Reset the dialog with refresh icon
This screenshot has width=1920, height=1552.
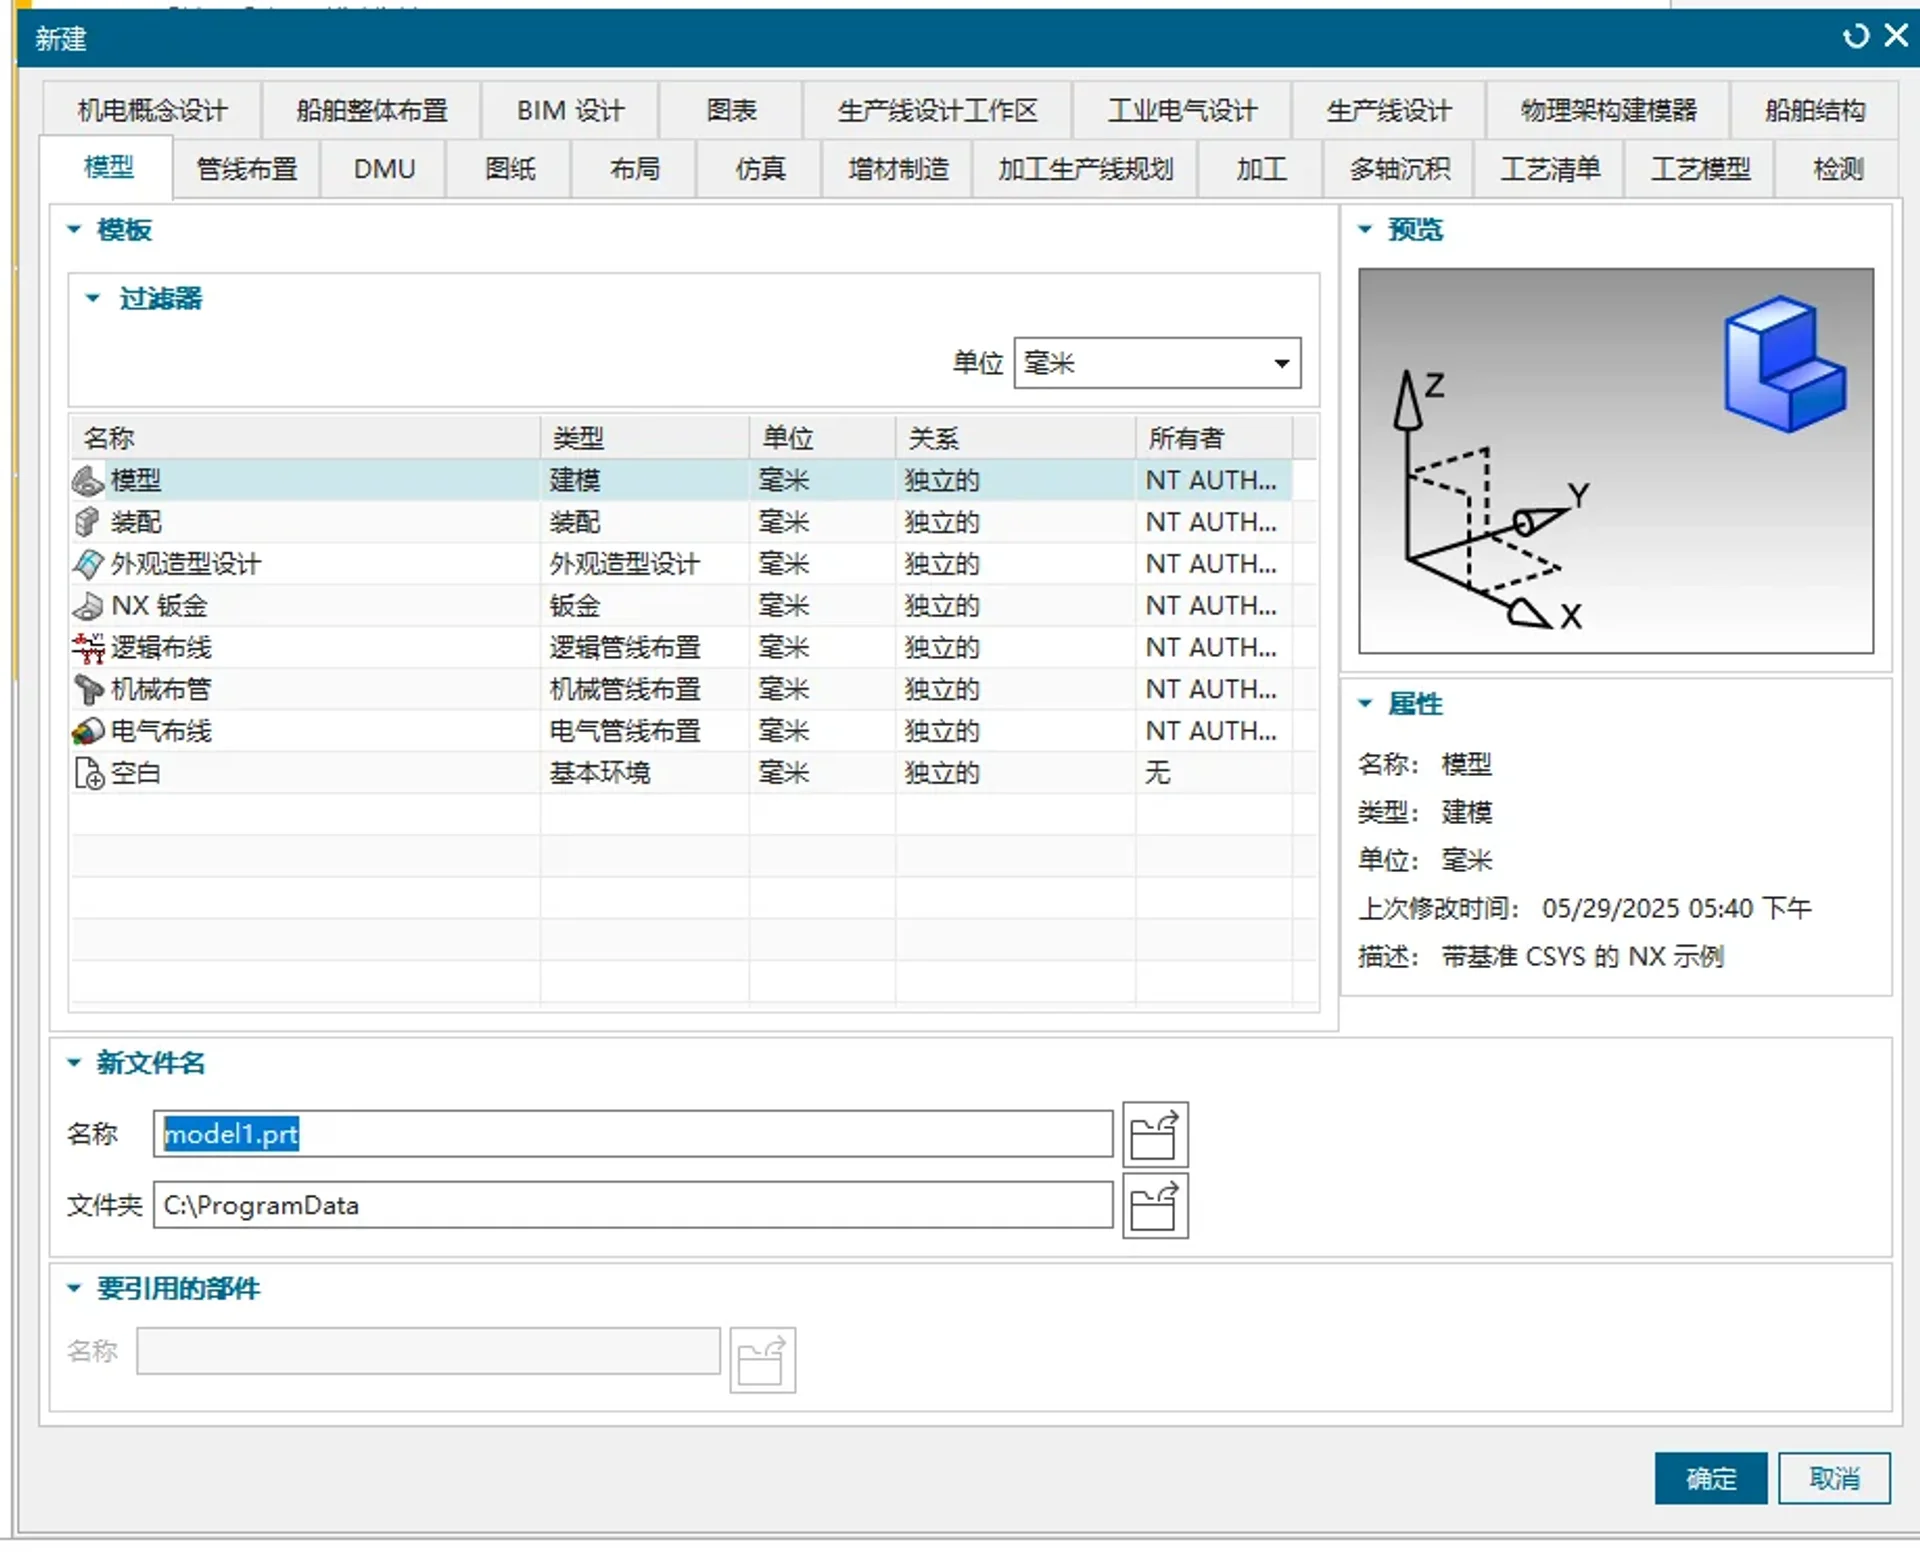pos(1855,37)
